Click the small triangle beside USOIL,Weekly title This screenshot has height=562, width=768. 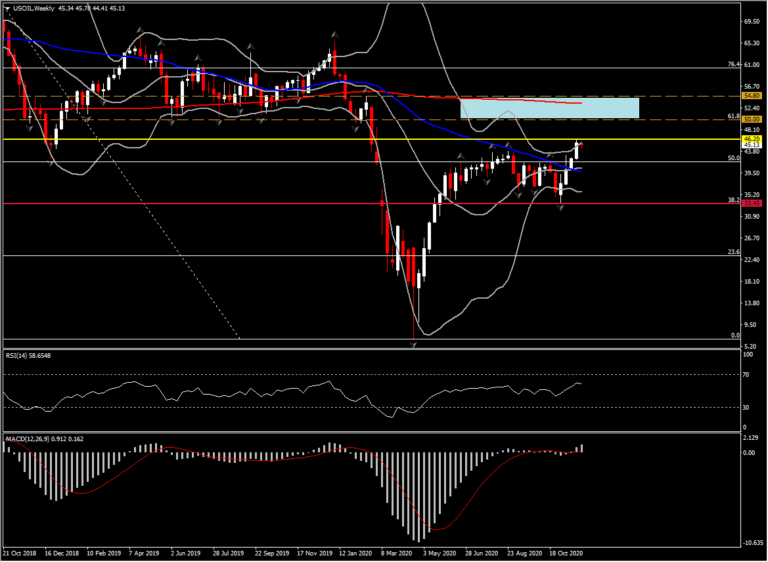point(7,8)
